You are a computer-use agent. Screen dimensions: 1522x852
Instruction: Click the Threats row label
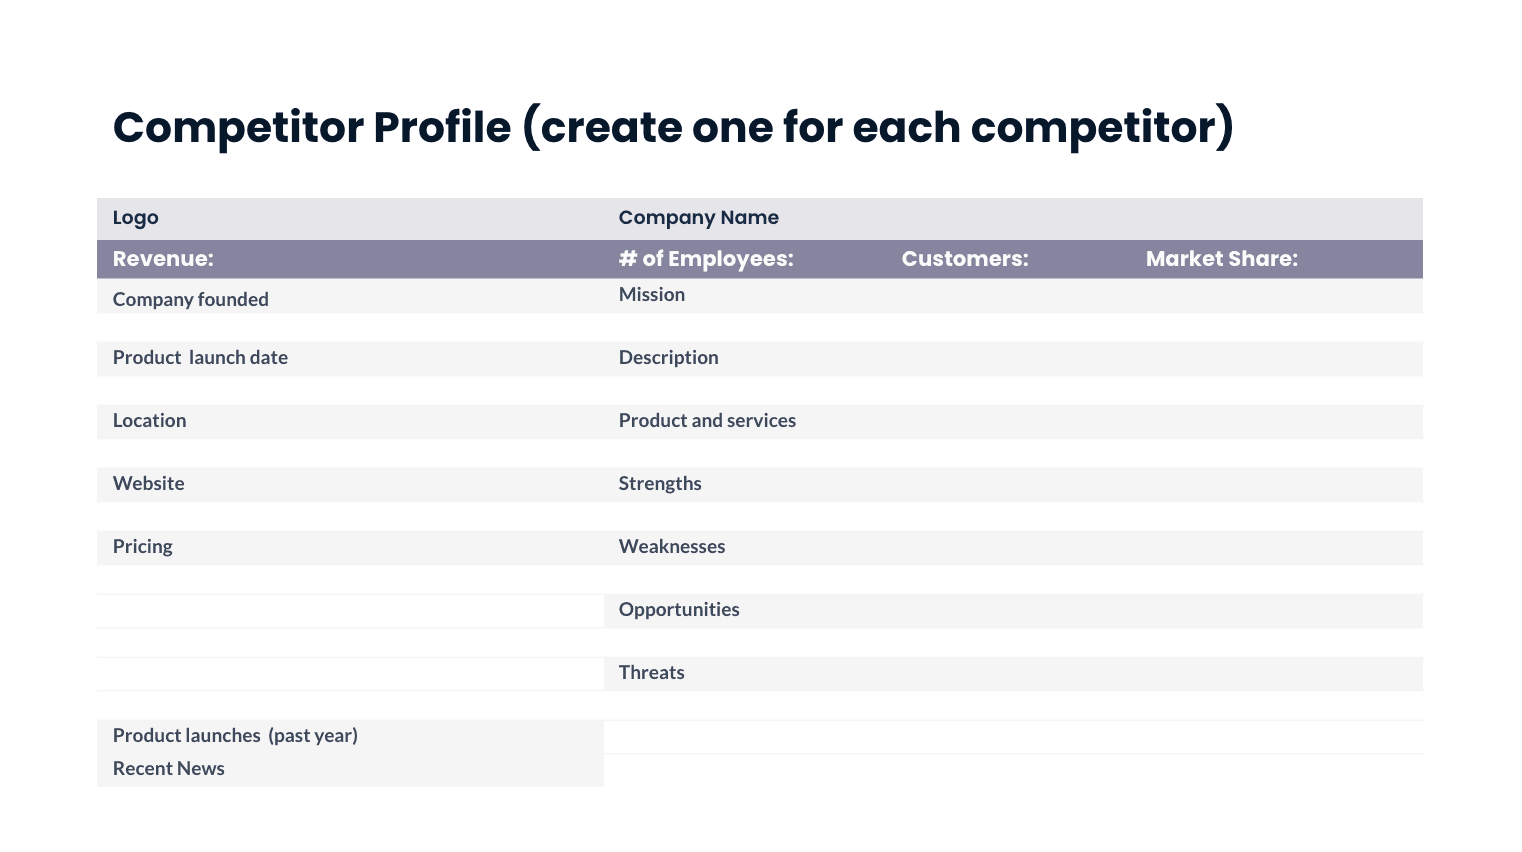tap(652, 673)
